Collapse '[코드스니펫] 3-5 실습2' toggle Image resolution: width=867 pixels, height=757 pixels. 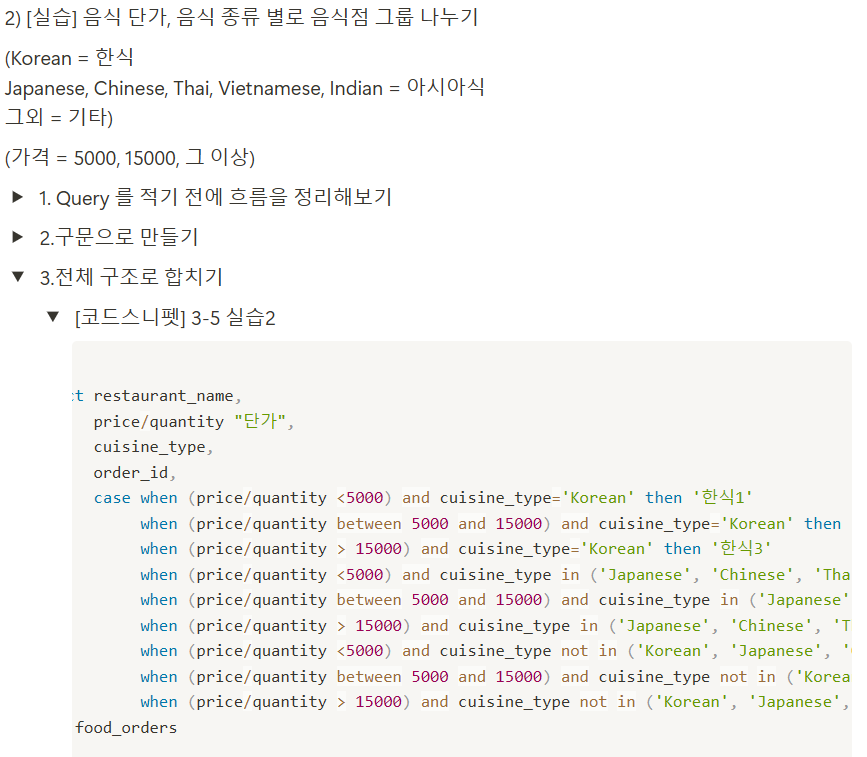click(53, 317)
